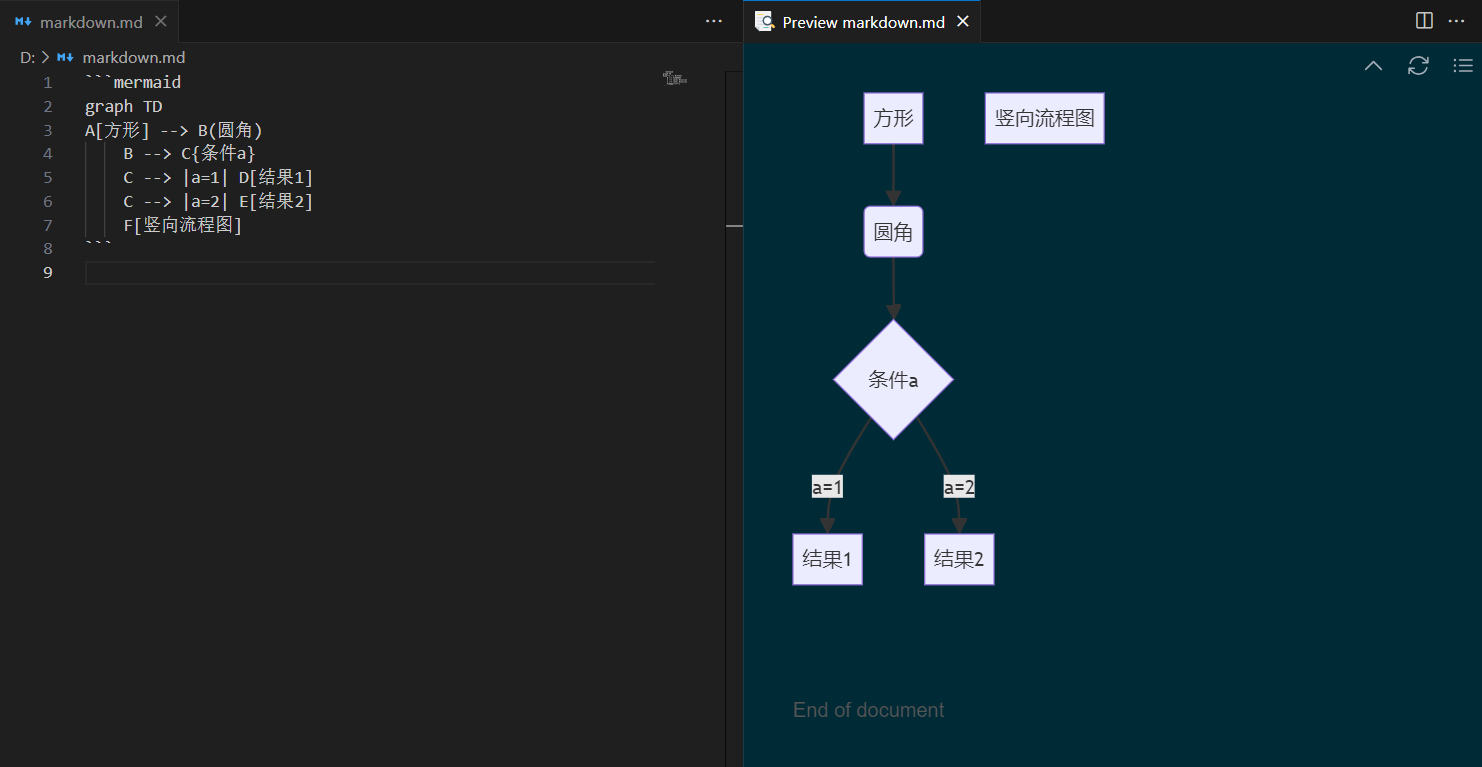Open the markdown.md breadcrumb dropdown
The image size is (1482, 767).
(x=133, y=58)
